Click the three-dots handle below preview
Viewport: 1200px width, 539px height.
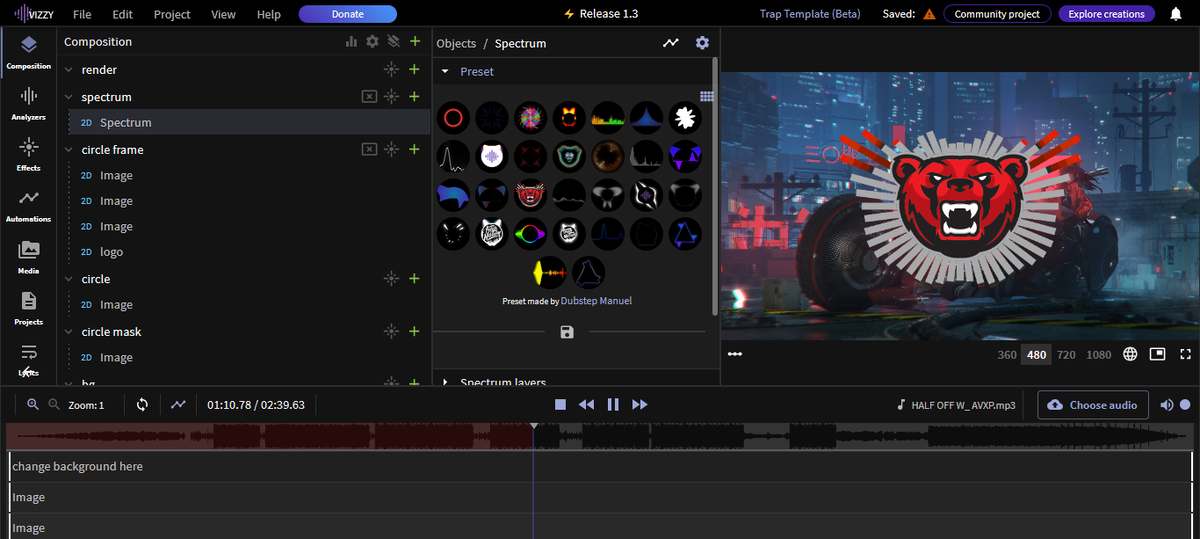pyautogui.click(x=735, y=354)
